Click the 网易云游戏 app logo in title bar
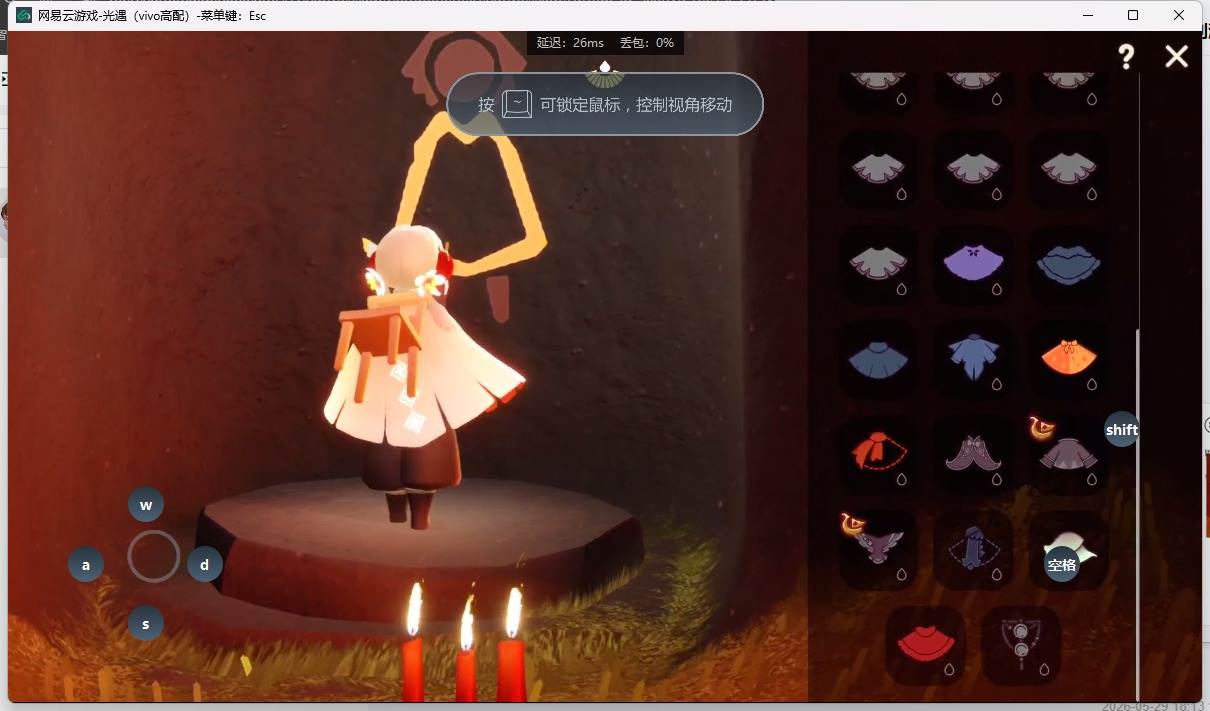The height and width of the screenshot is (711, 1210). tap(24, 15)
